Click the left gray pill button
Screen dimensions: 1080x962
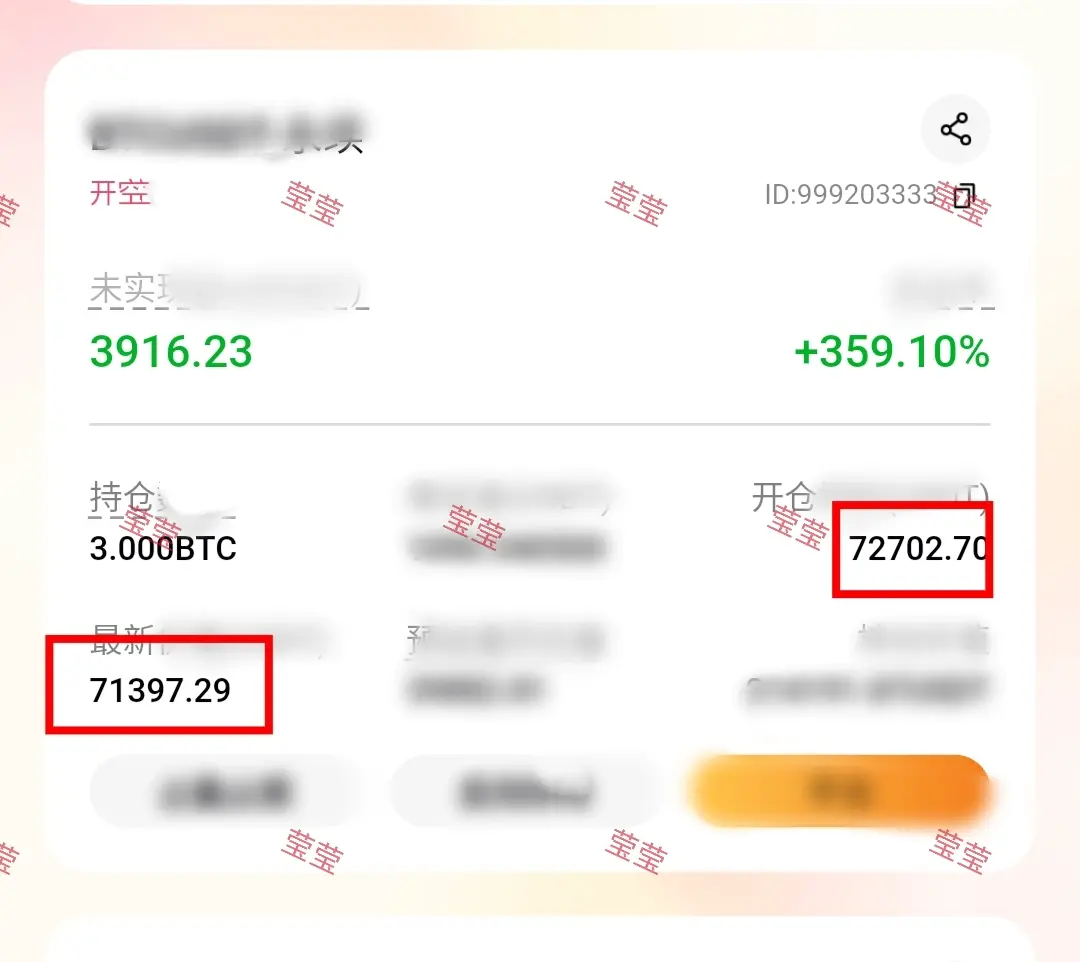225,791
